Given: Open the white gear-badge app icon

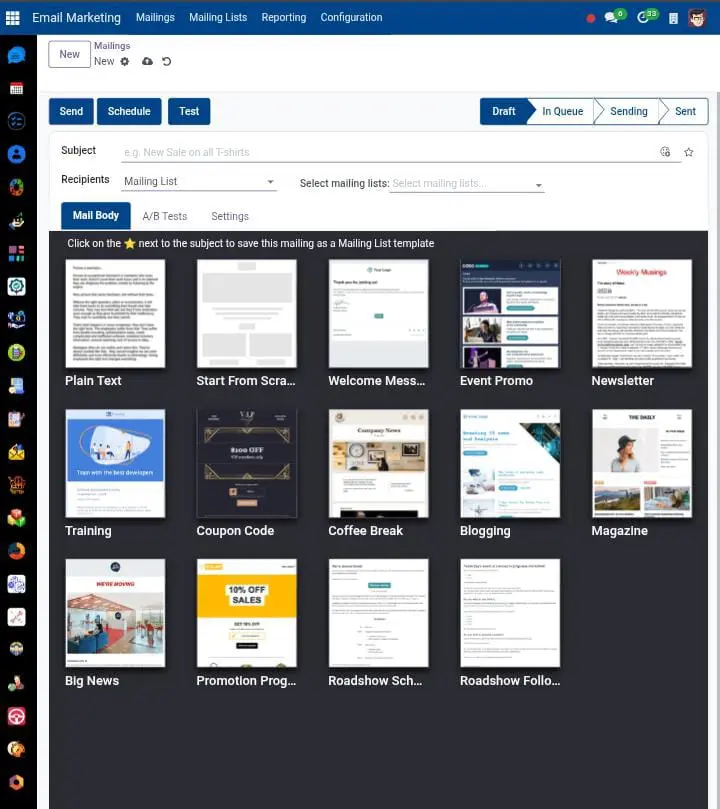Looking at the screenshot, I should (17, 286).
